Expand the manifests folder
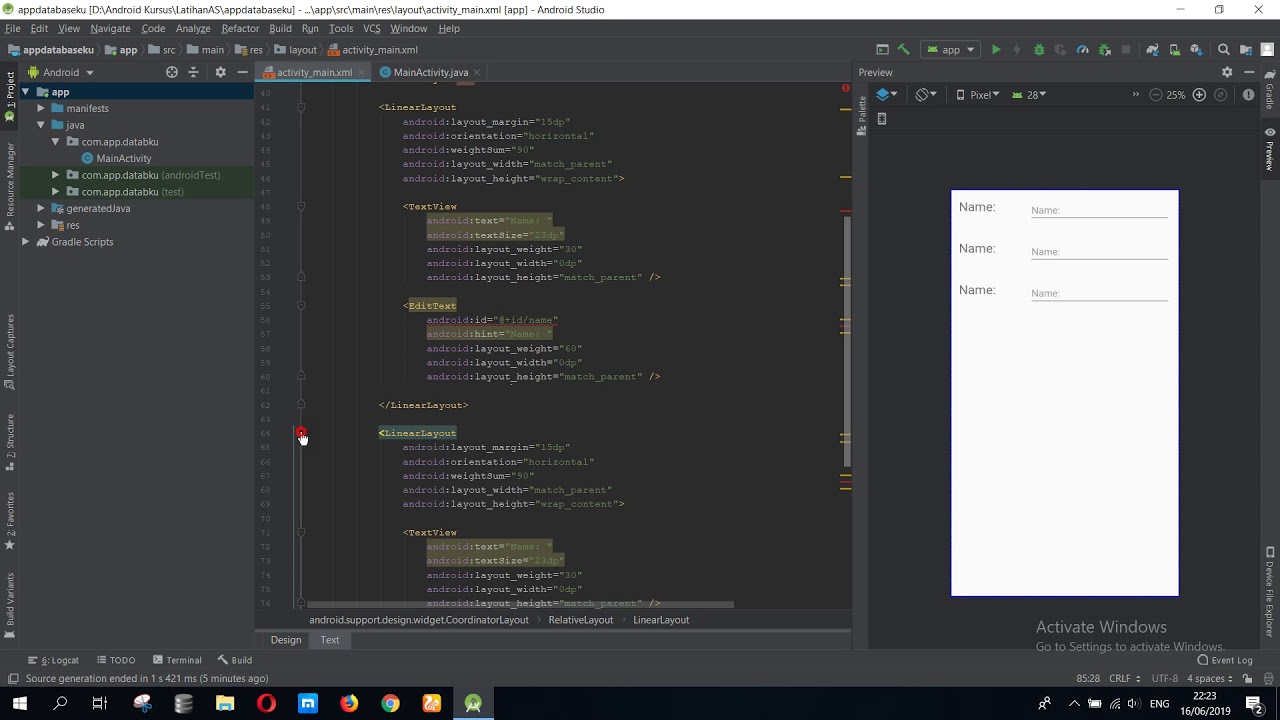Viewport: 1280px width, 720px height. pyautogui.click(x=41, y=108)
